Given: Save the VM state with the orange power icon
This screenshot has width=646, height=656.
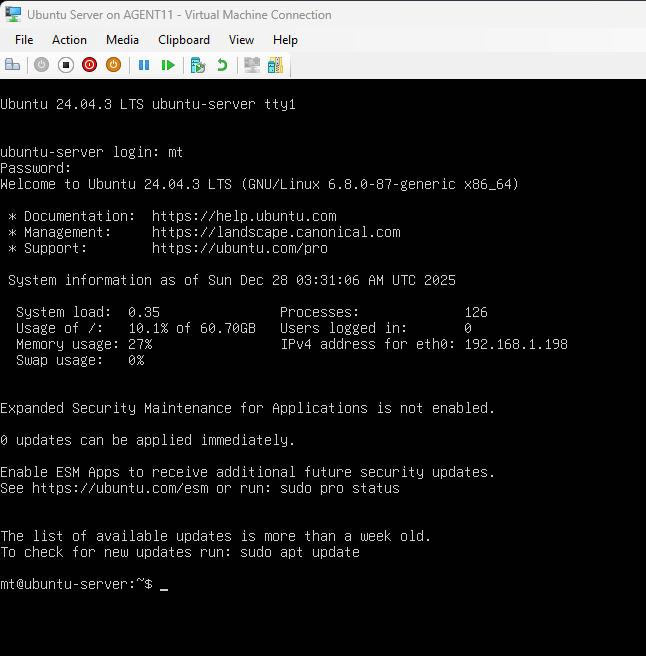Looking at the screenshot, I should coord(114,65).
